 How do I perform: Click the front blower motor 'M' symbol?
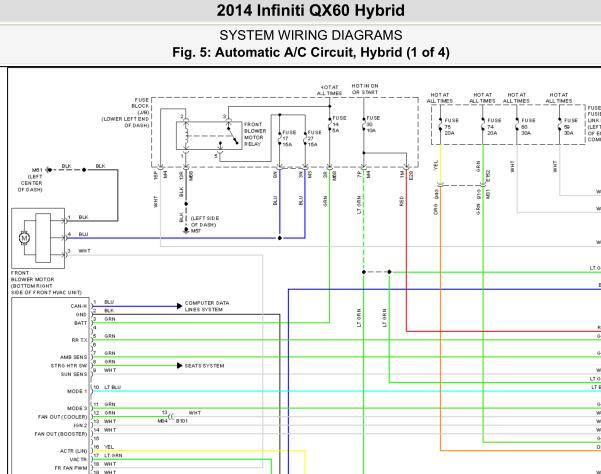click(x=25, y=238)
